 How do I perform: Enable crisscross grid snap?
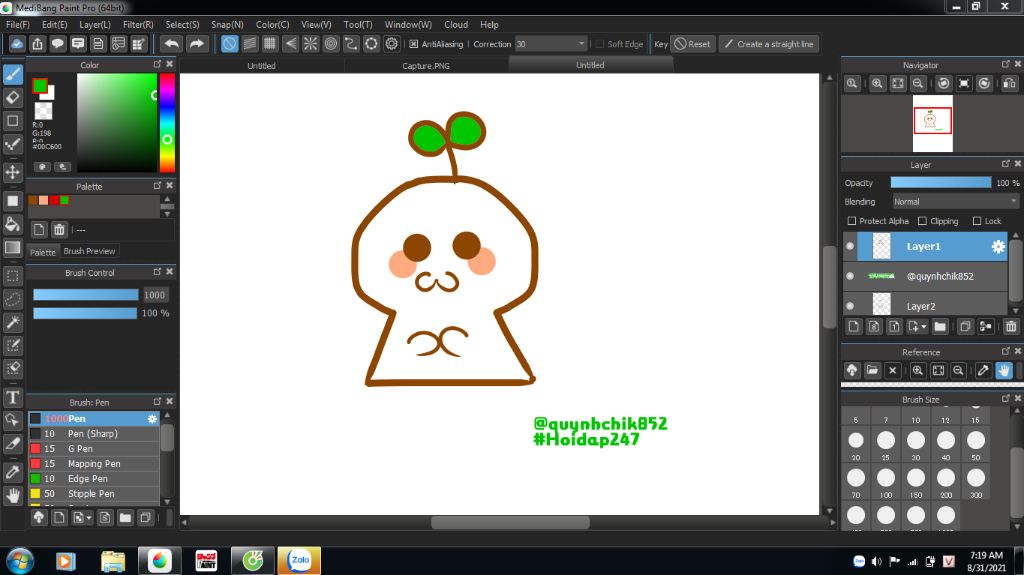point(270,44)
